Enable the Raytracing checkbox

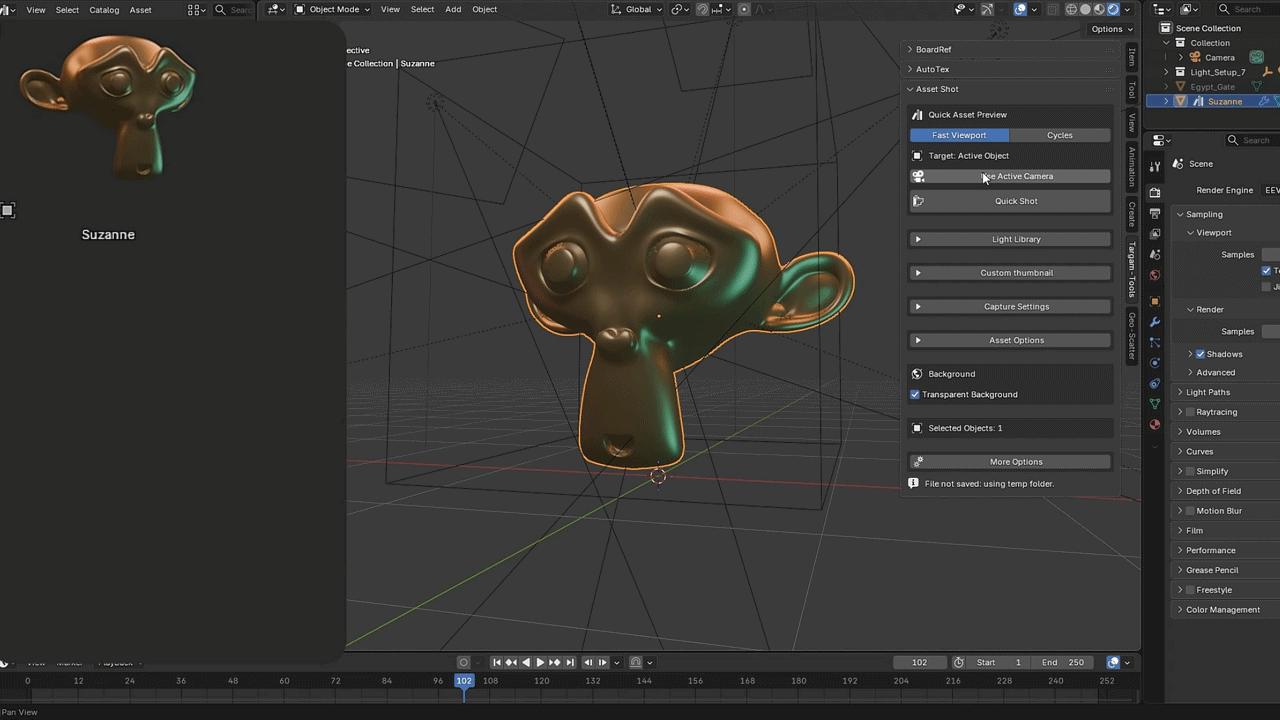[x=1190, y=412]
